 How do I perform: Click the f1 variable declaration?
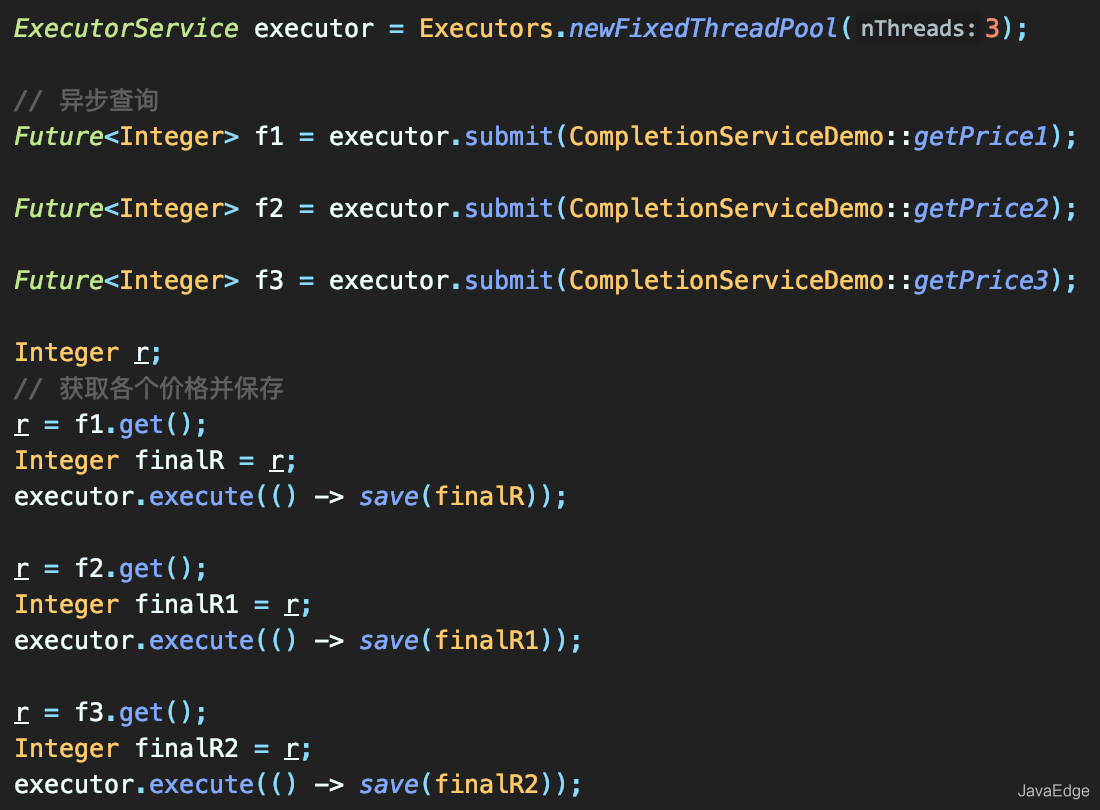pyautogui.click(x=269, y=136)
